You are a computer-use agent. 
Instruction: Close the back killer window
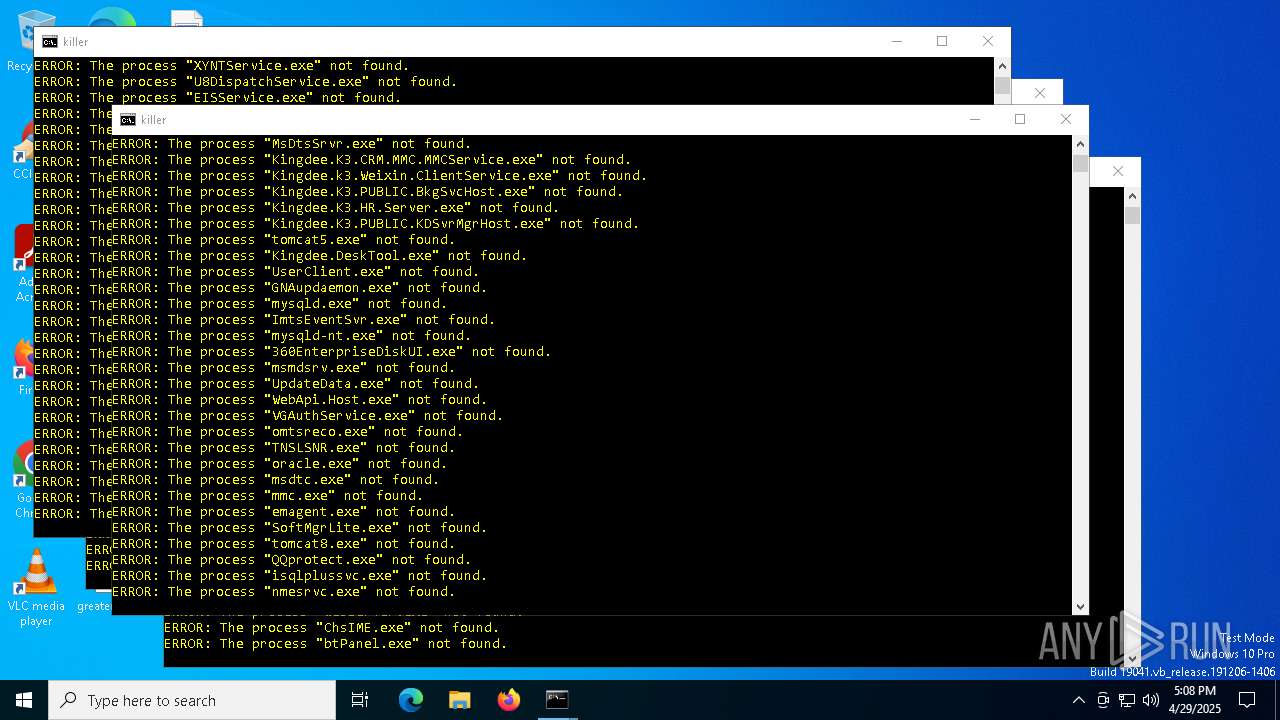(988, 41)
